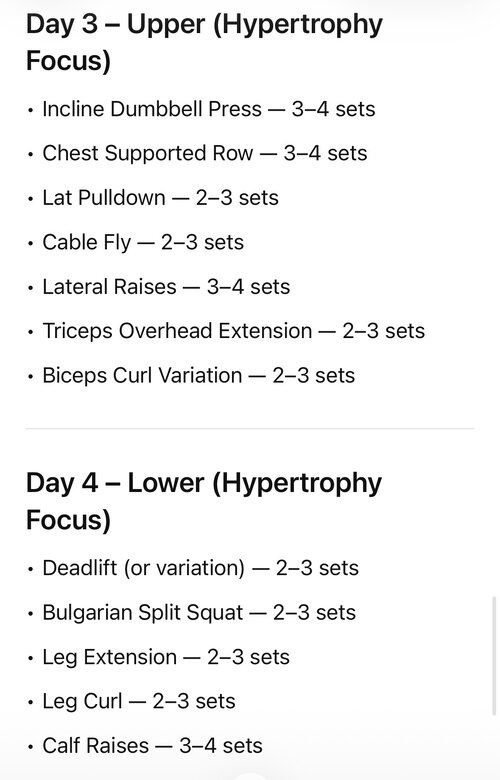Click the bullet before Lat Pulldown
Image resolution: width=500 pixels, height=780 pixels.
tap(31, 199)
